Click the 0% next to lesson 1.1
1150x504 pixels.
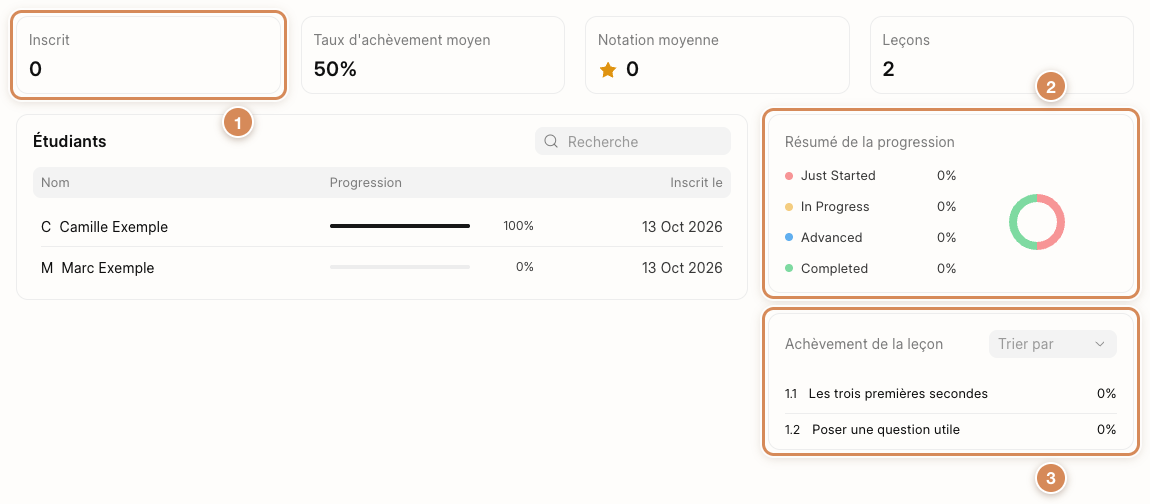pyautogui.click(x=1106, y=394)
